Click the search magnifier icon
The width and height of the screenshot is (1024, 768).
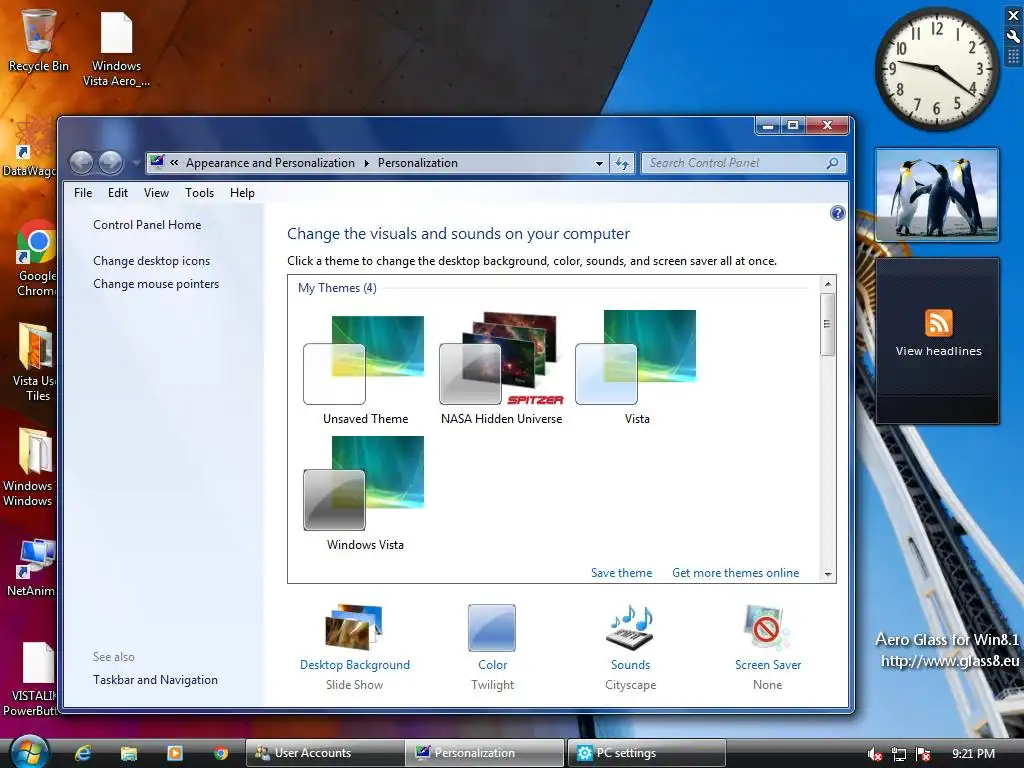832,163
